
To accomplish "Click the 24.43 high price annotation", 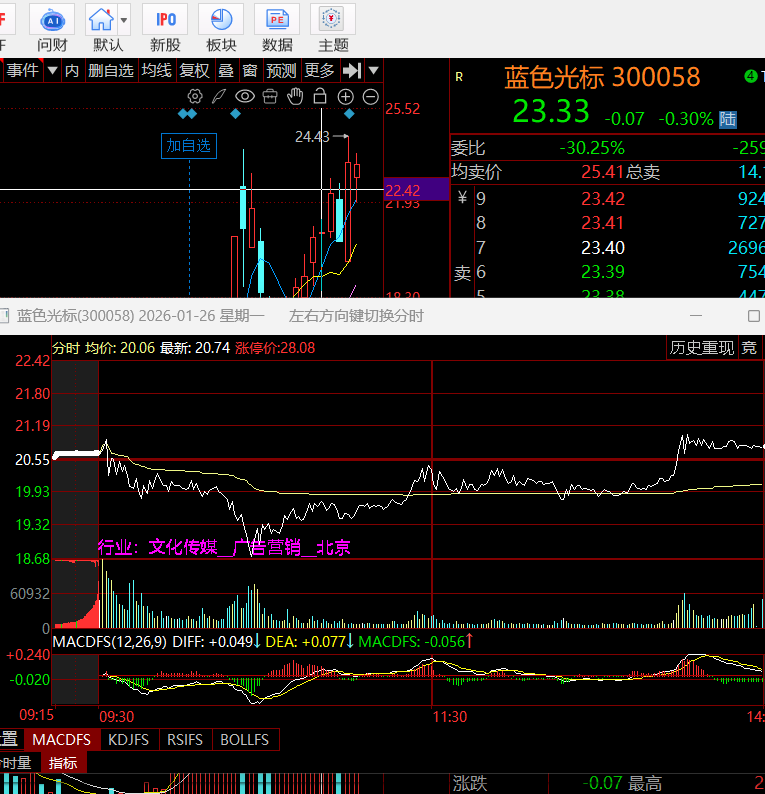I will click(312, 137).
